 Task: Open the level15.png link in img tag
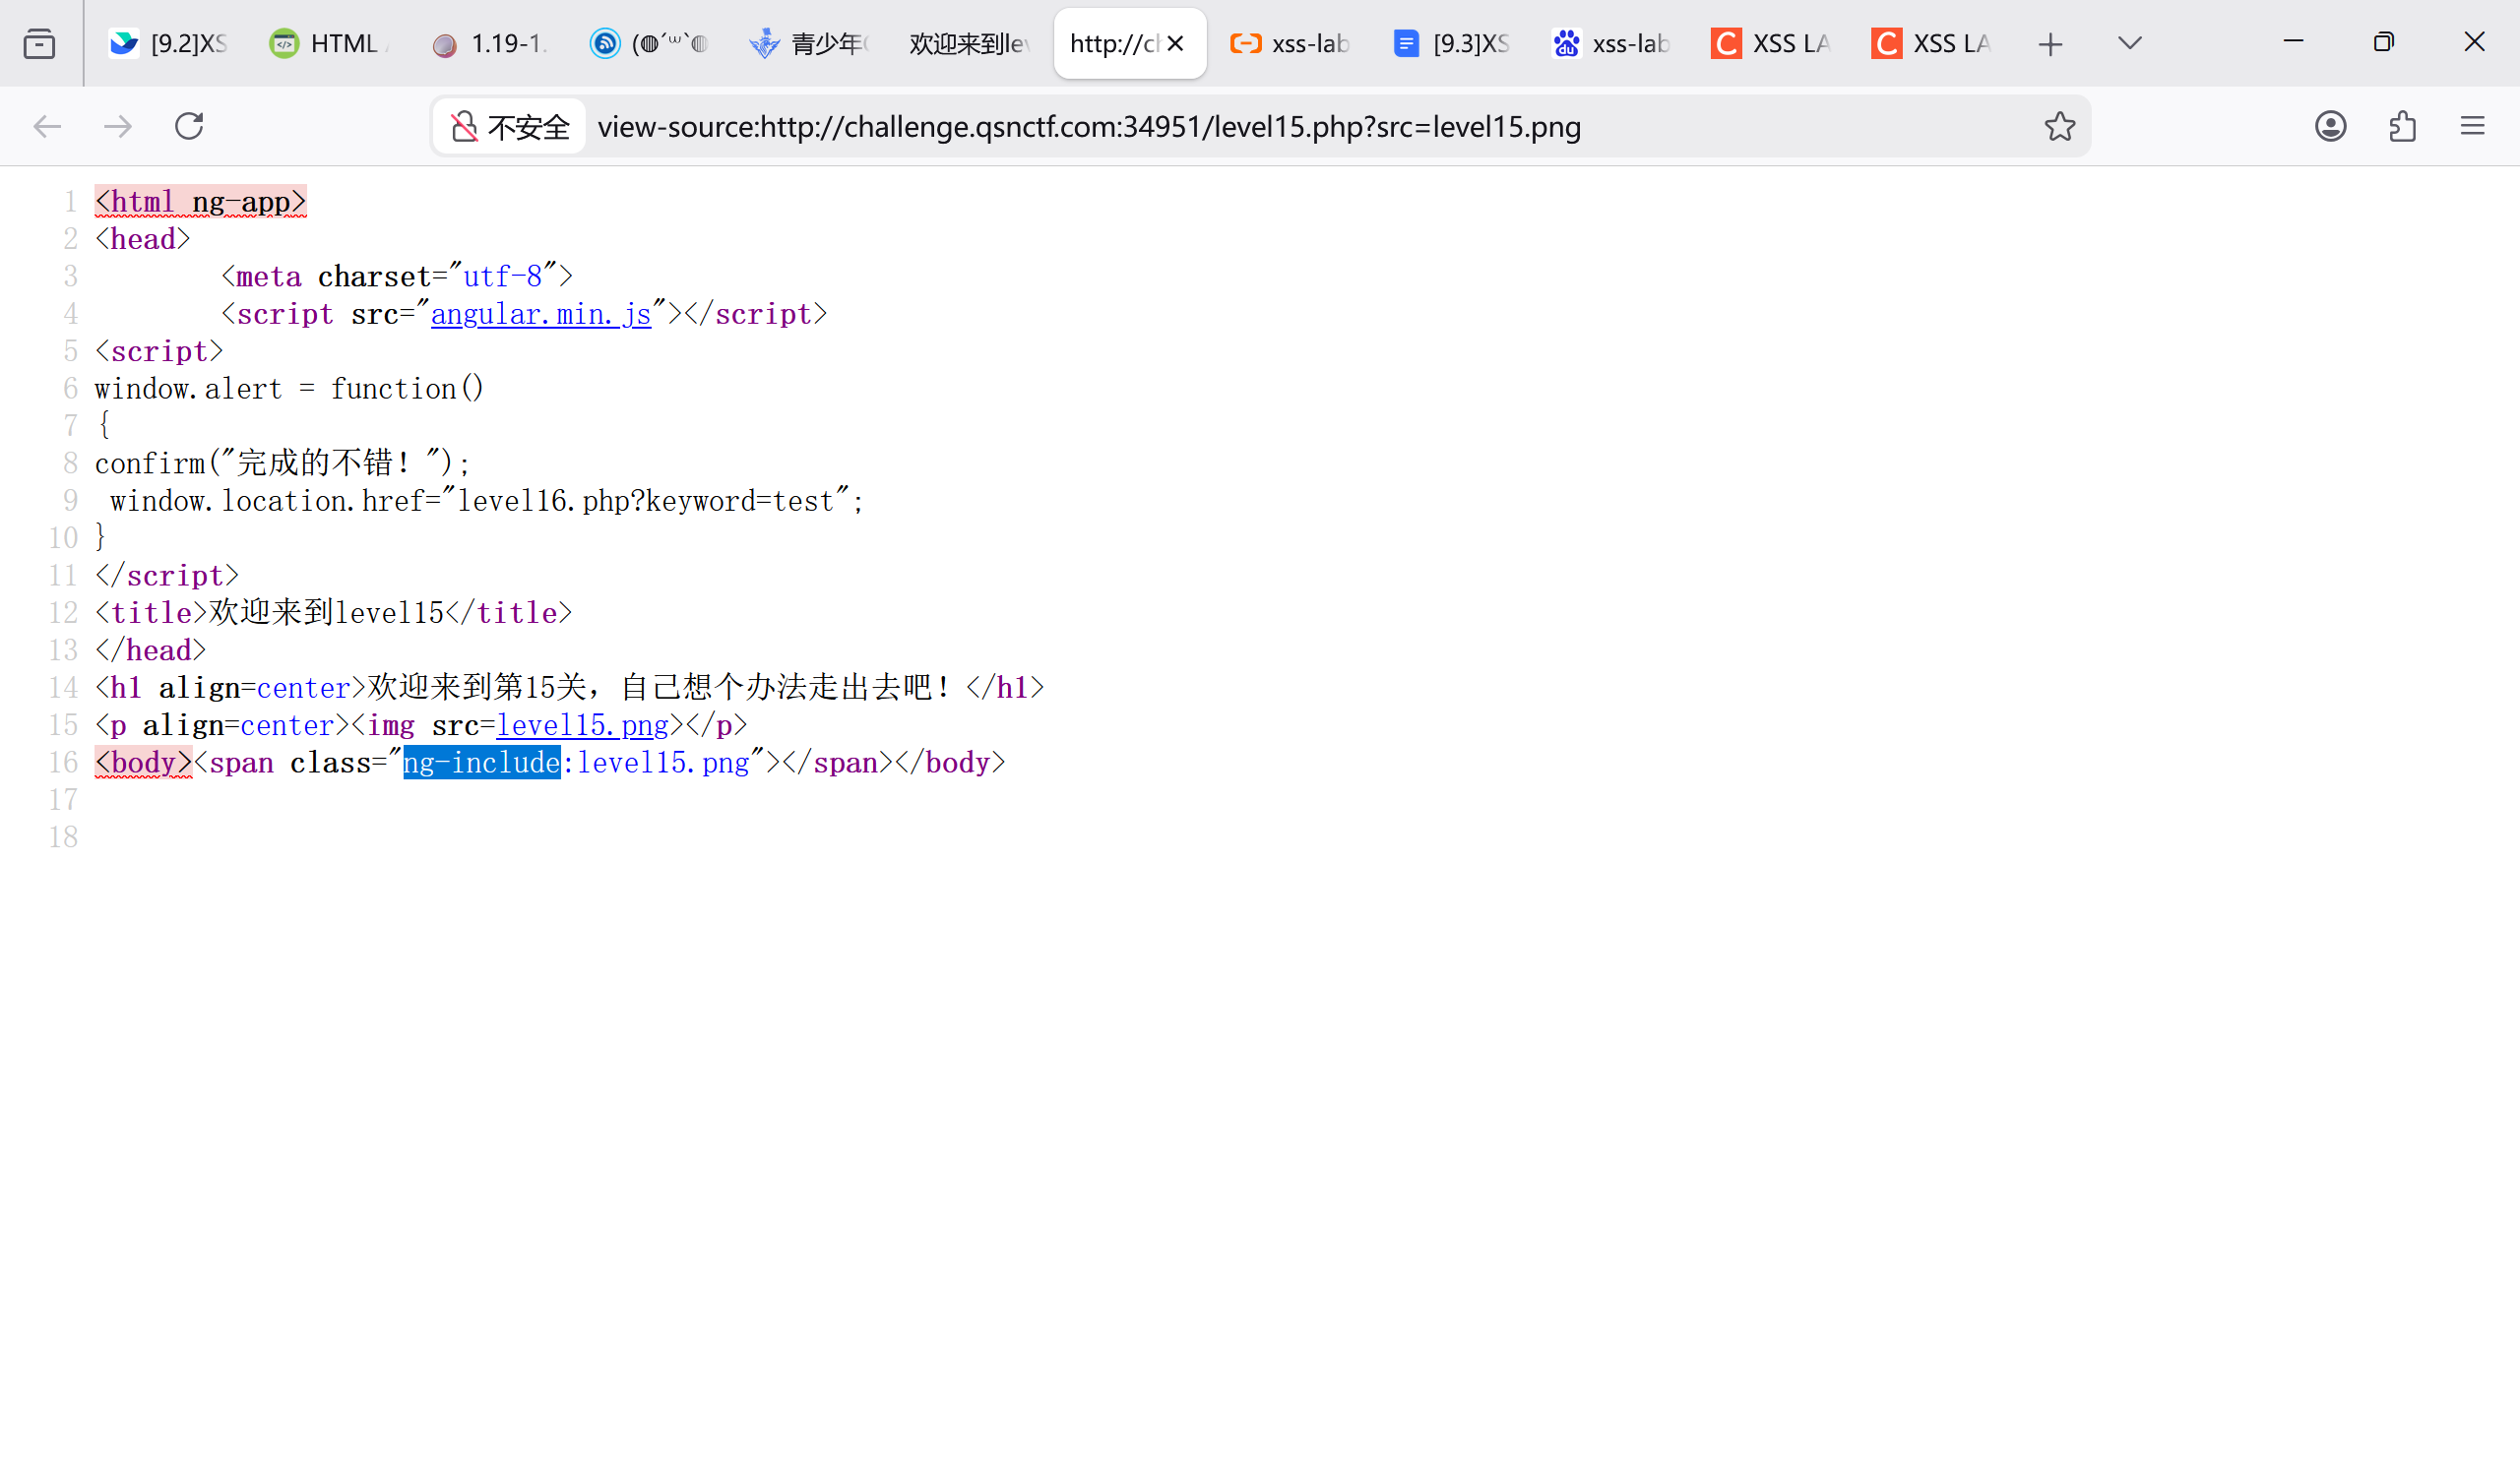(x=582, y=725)
